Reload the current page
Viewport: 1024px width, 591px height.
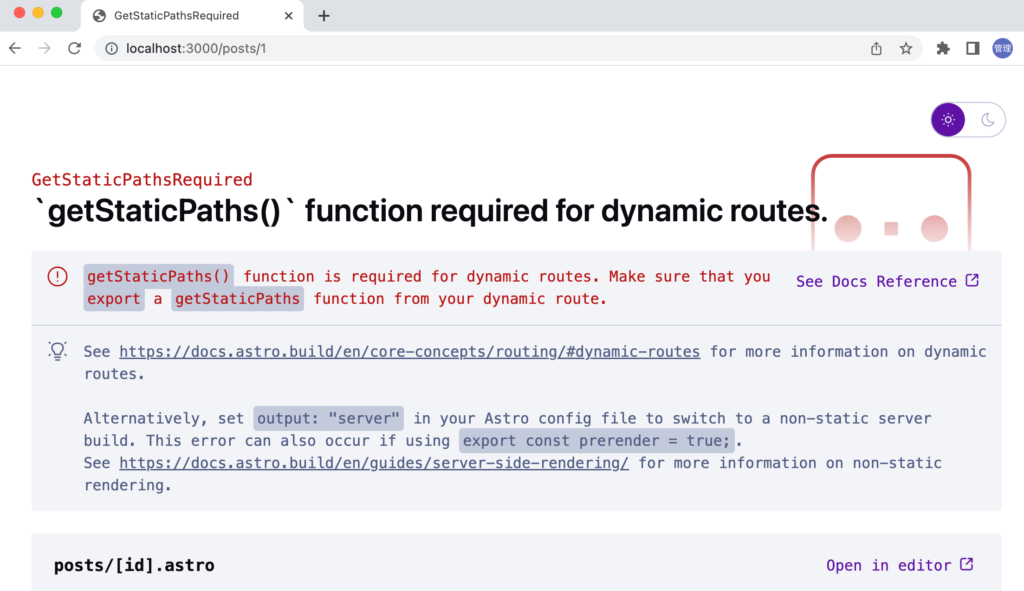[74, 48]
